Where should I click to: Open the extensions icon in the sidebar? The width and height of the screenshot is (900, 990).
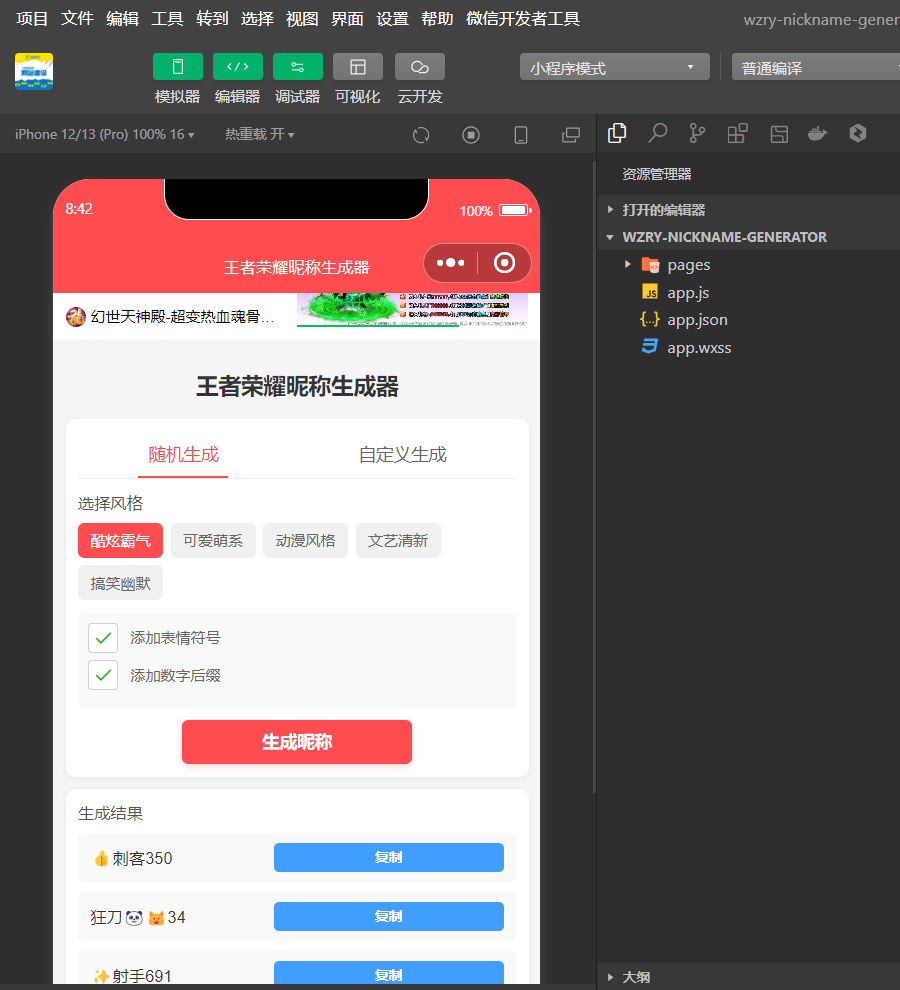click(x=737, y=133)
